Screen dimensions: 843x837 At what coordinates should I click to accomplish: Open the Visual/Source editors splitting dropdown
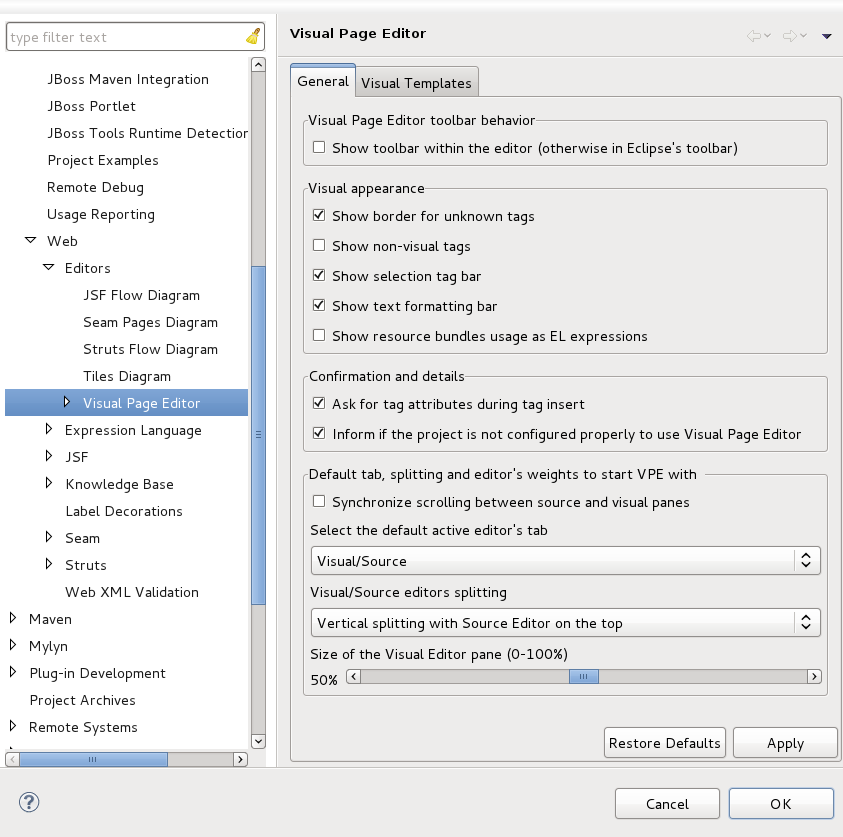565,623
